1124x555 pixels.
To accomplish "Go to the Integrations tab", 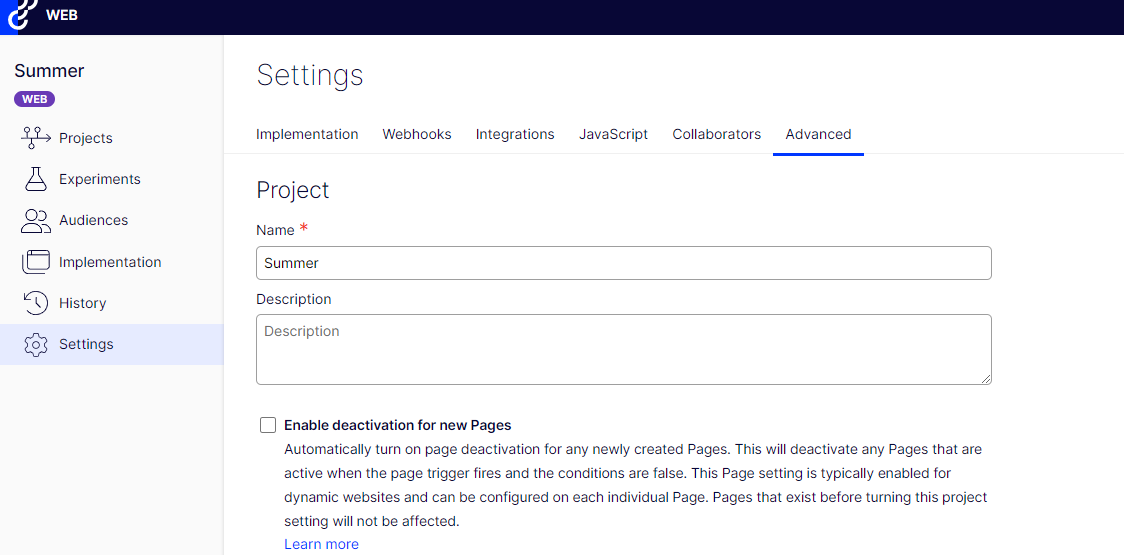I will tap(515, 134).
